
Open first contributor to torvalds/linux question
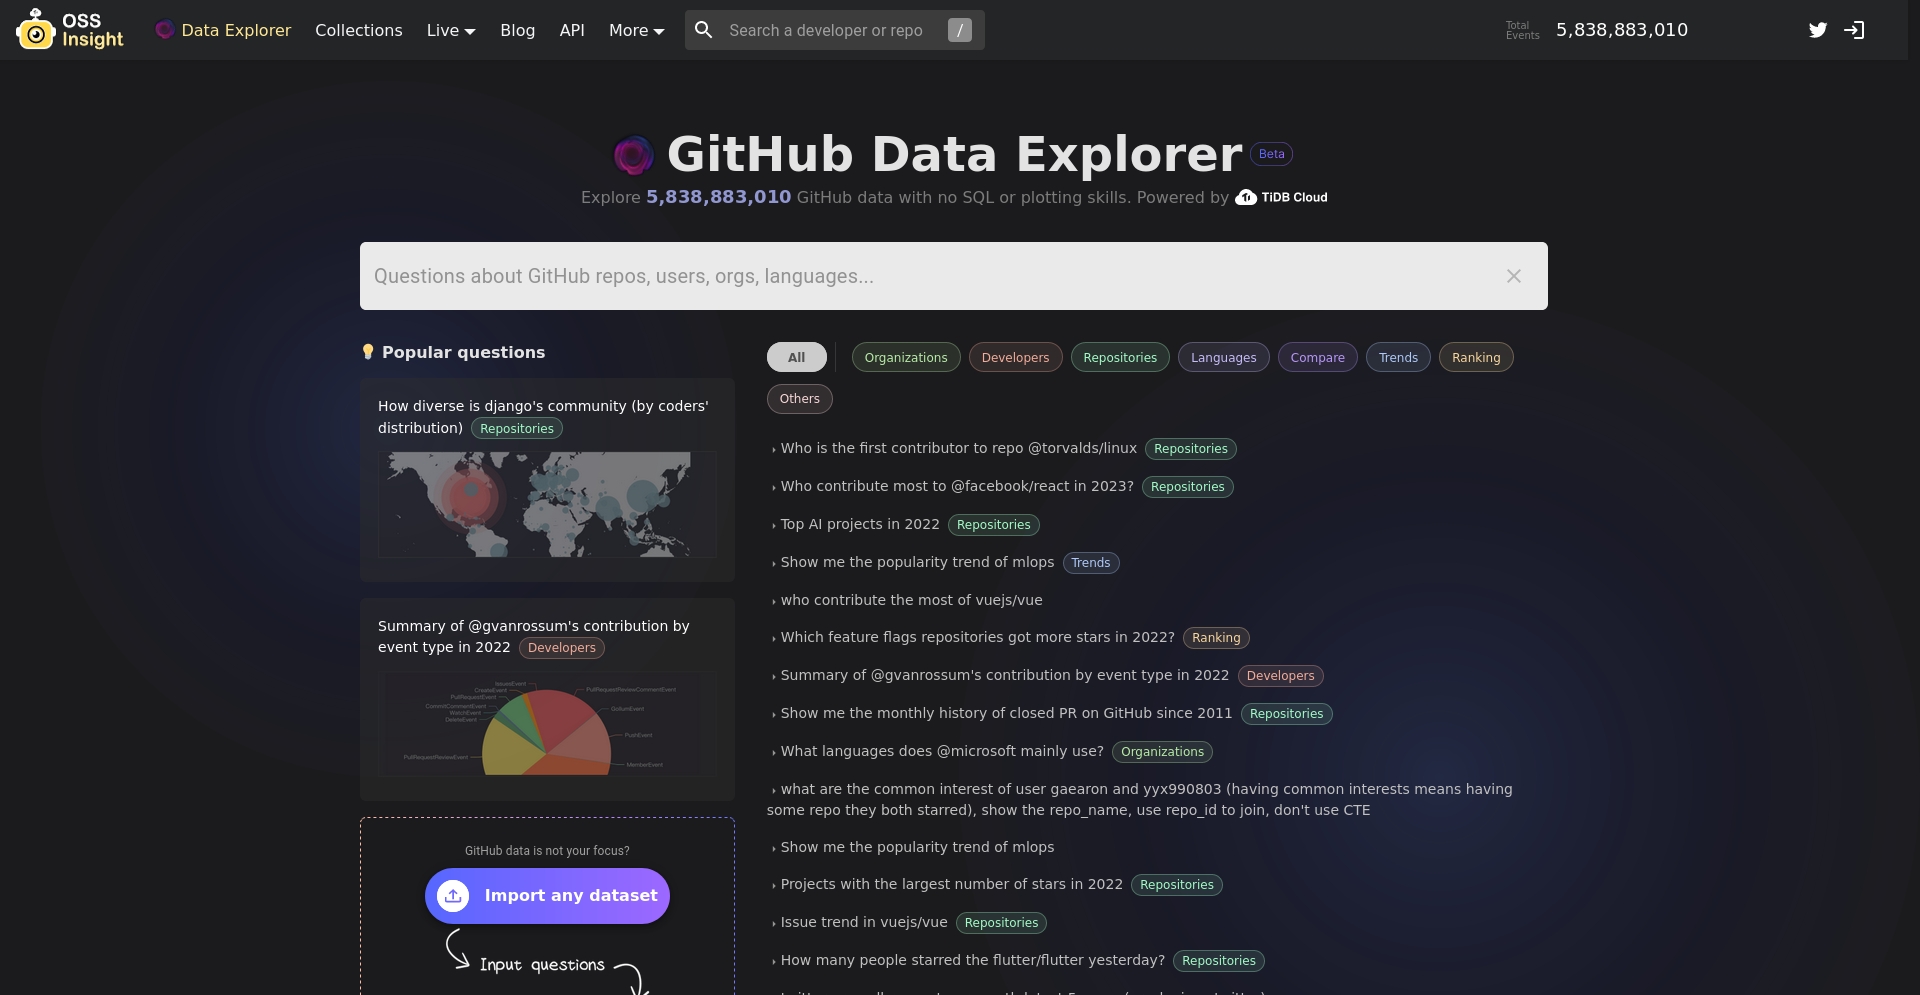[958, 448]
